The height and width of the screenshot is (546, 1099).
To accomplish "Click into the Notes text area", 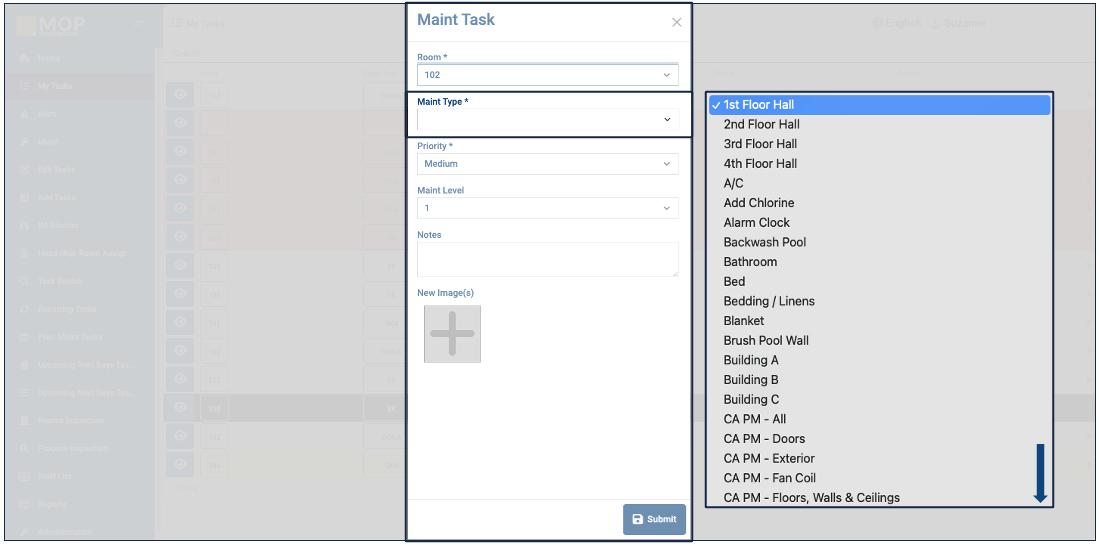I will point(547,259).
